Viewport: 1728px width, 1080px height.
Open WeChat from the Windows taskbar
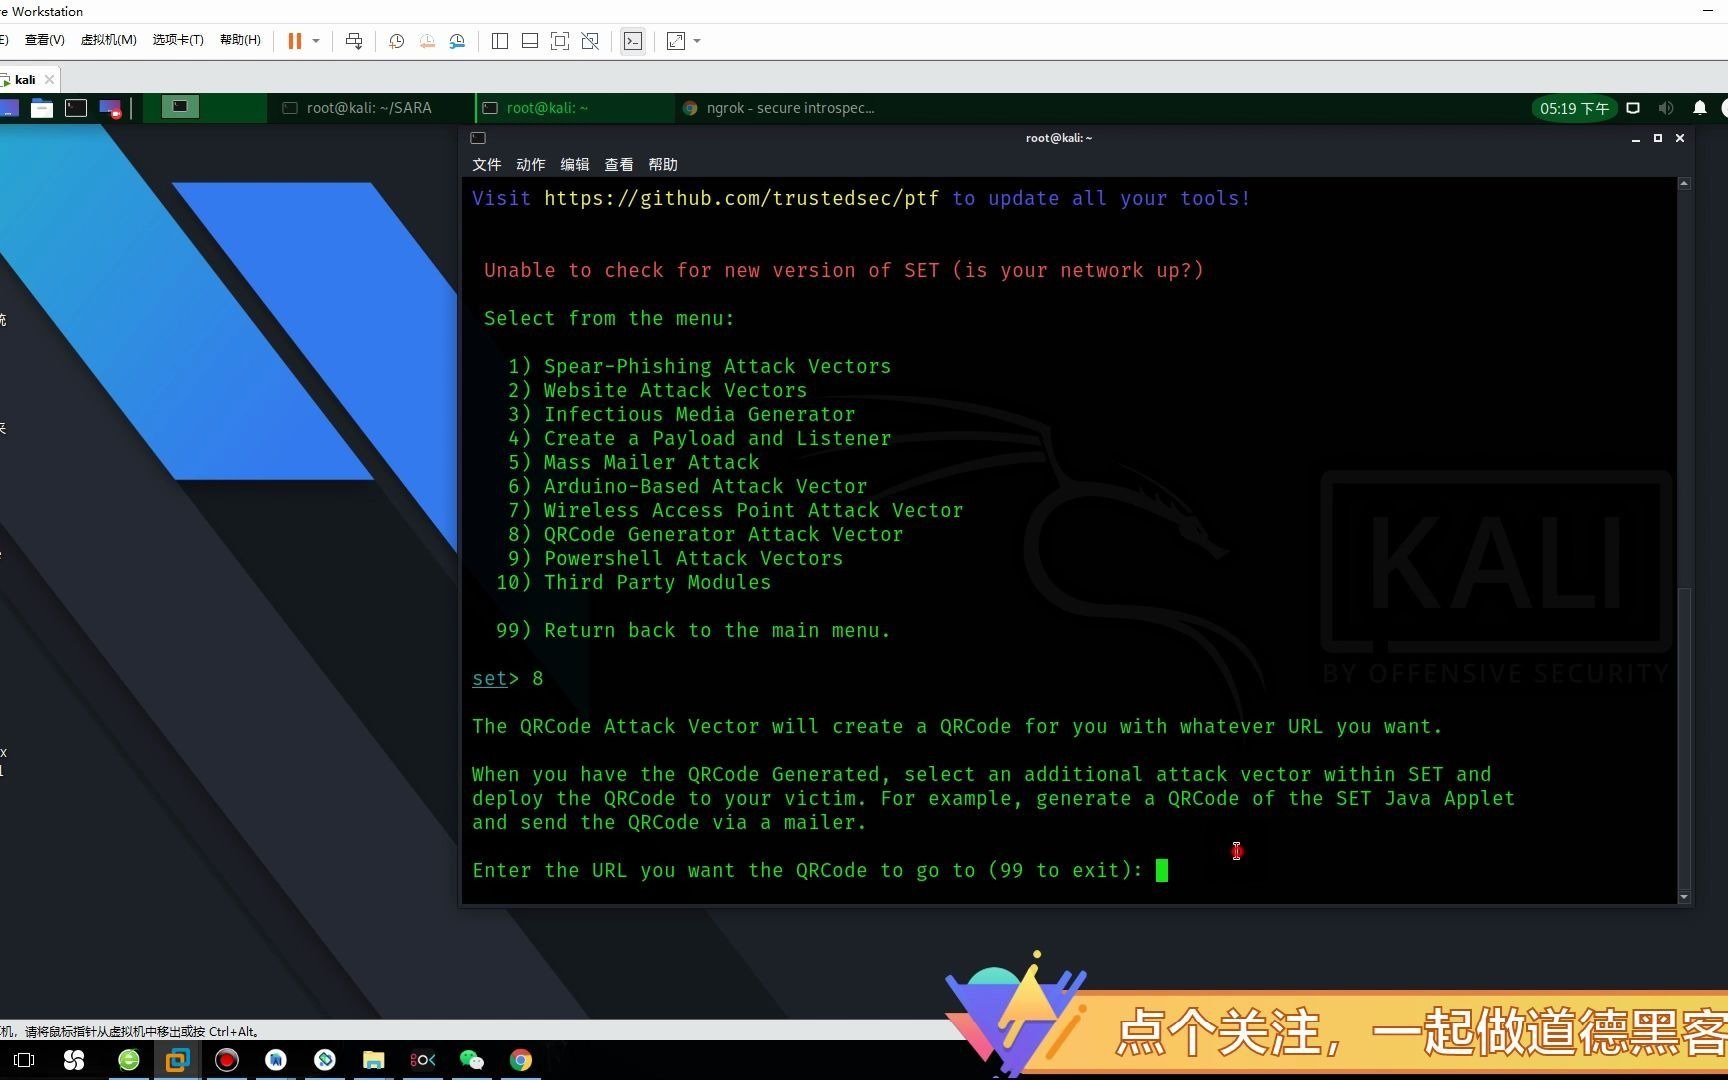(x=472, y=1060)
